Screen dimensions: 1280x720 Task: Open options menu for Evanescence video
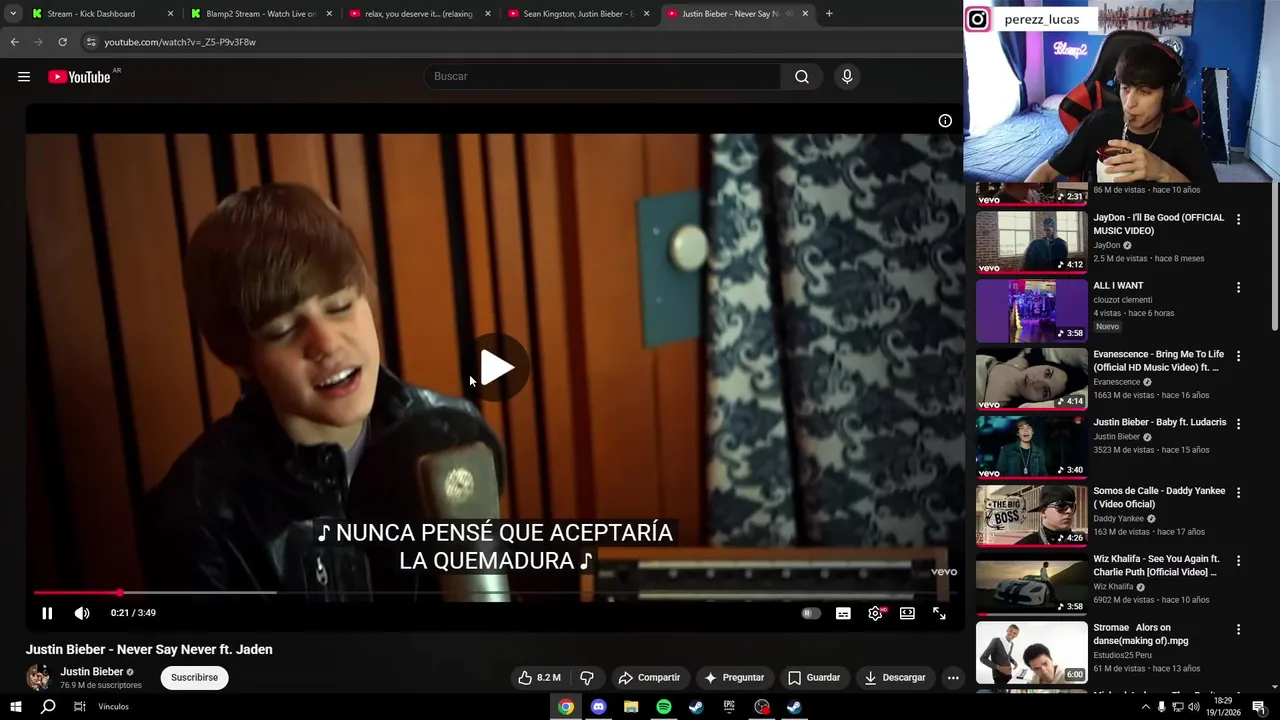click(x=1238, y=356)
